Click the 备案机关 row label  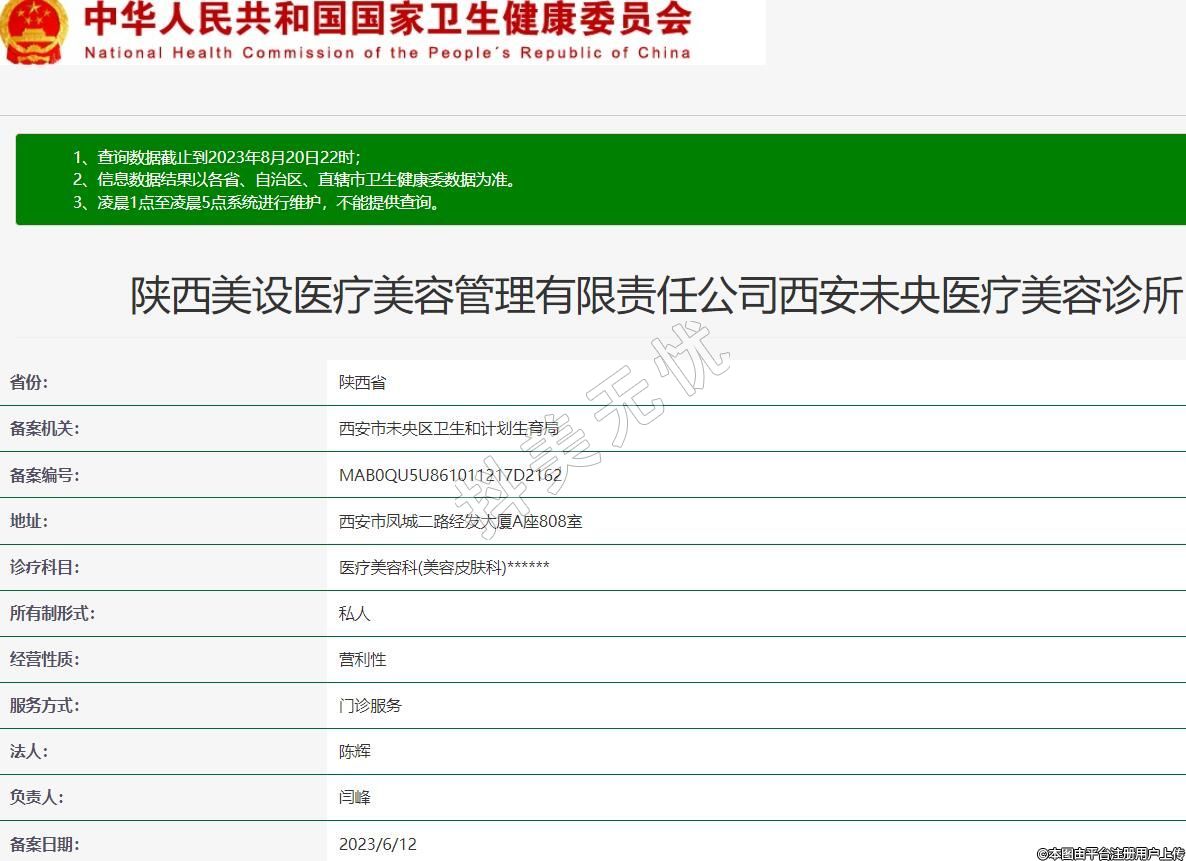pyautogui.click(x=45, y=429)
